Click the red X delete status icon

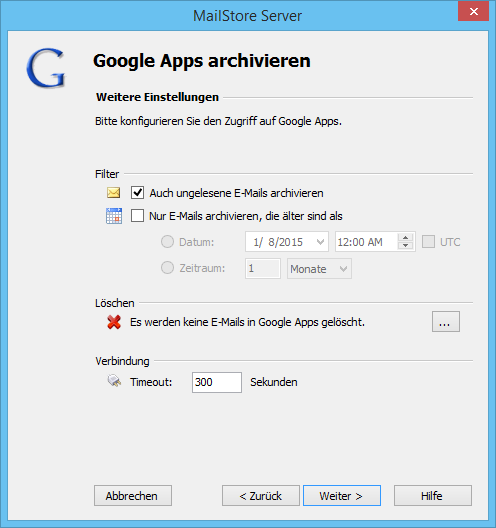(114, 322)
